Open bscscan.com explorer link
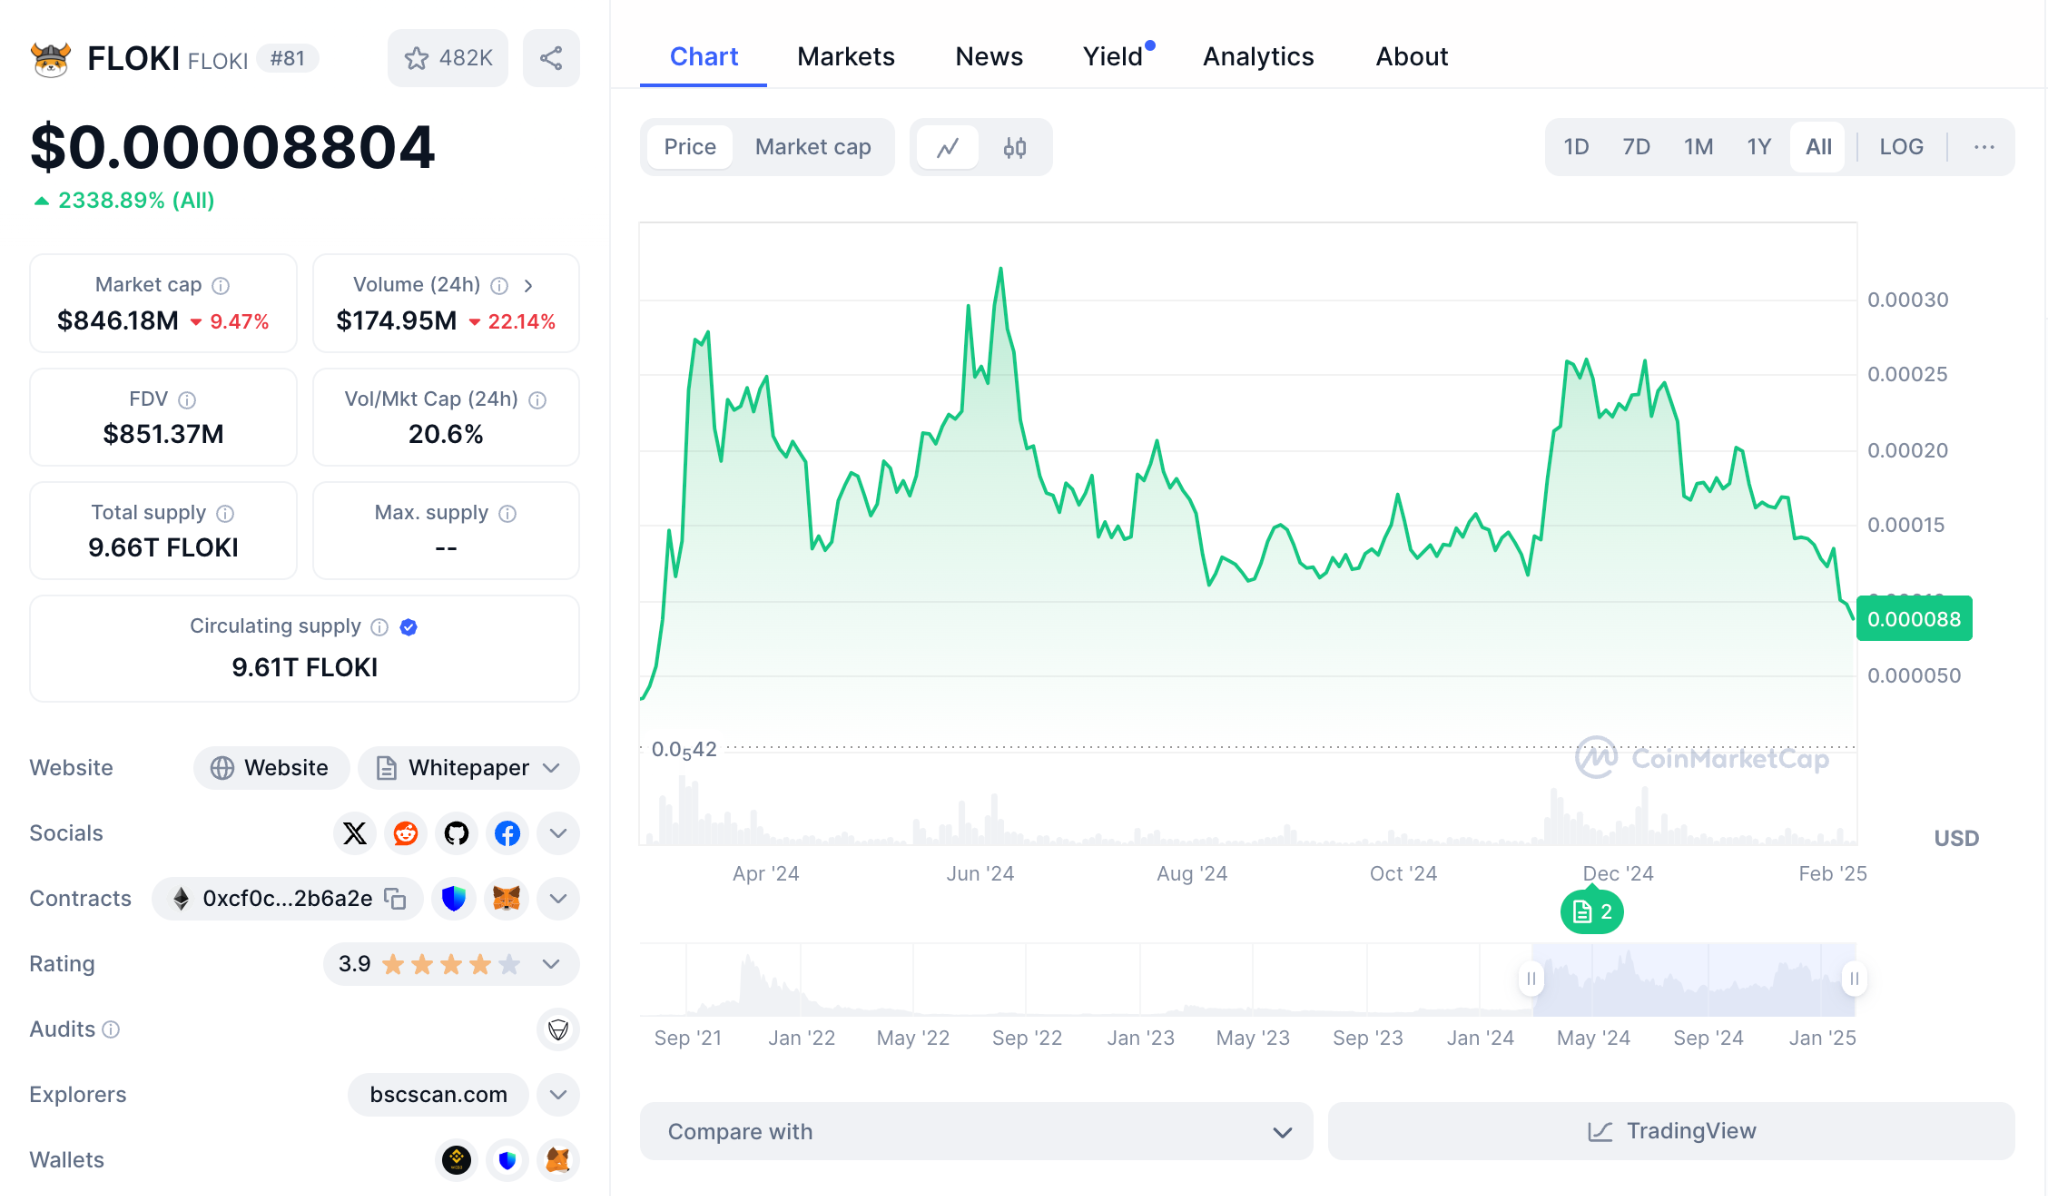 click(438, 1095)
